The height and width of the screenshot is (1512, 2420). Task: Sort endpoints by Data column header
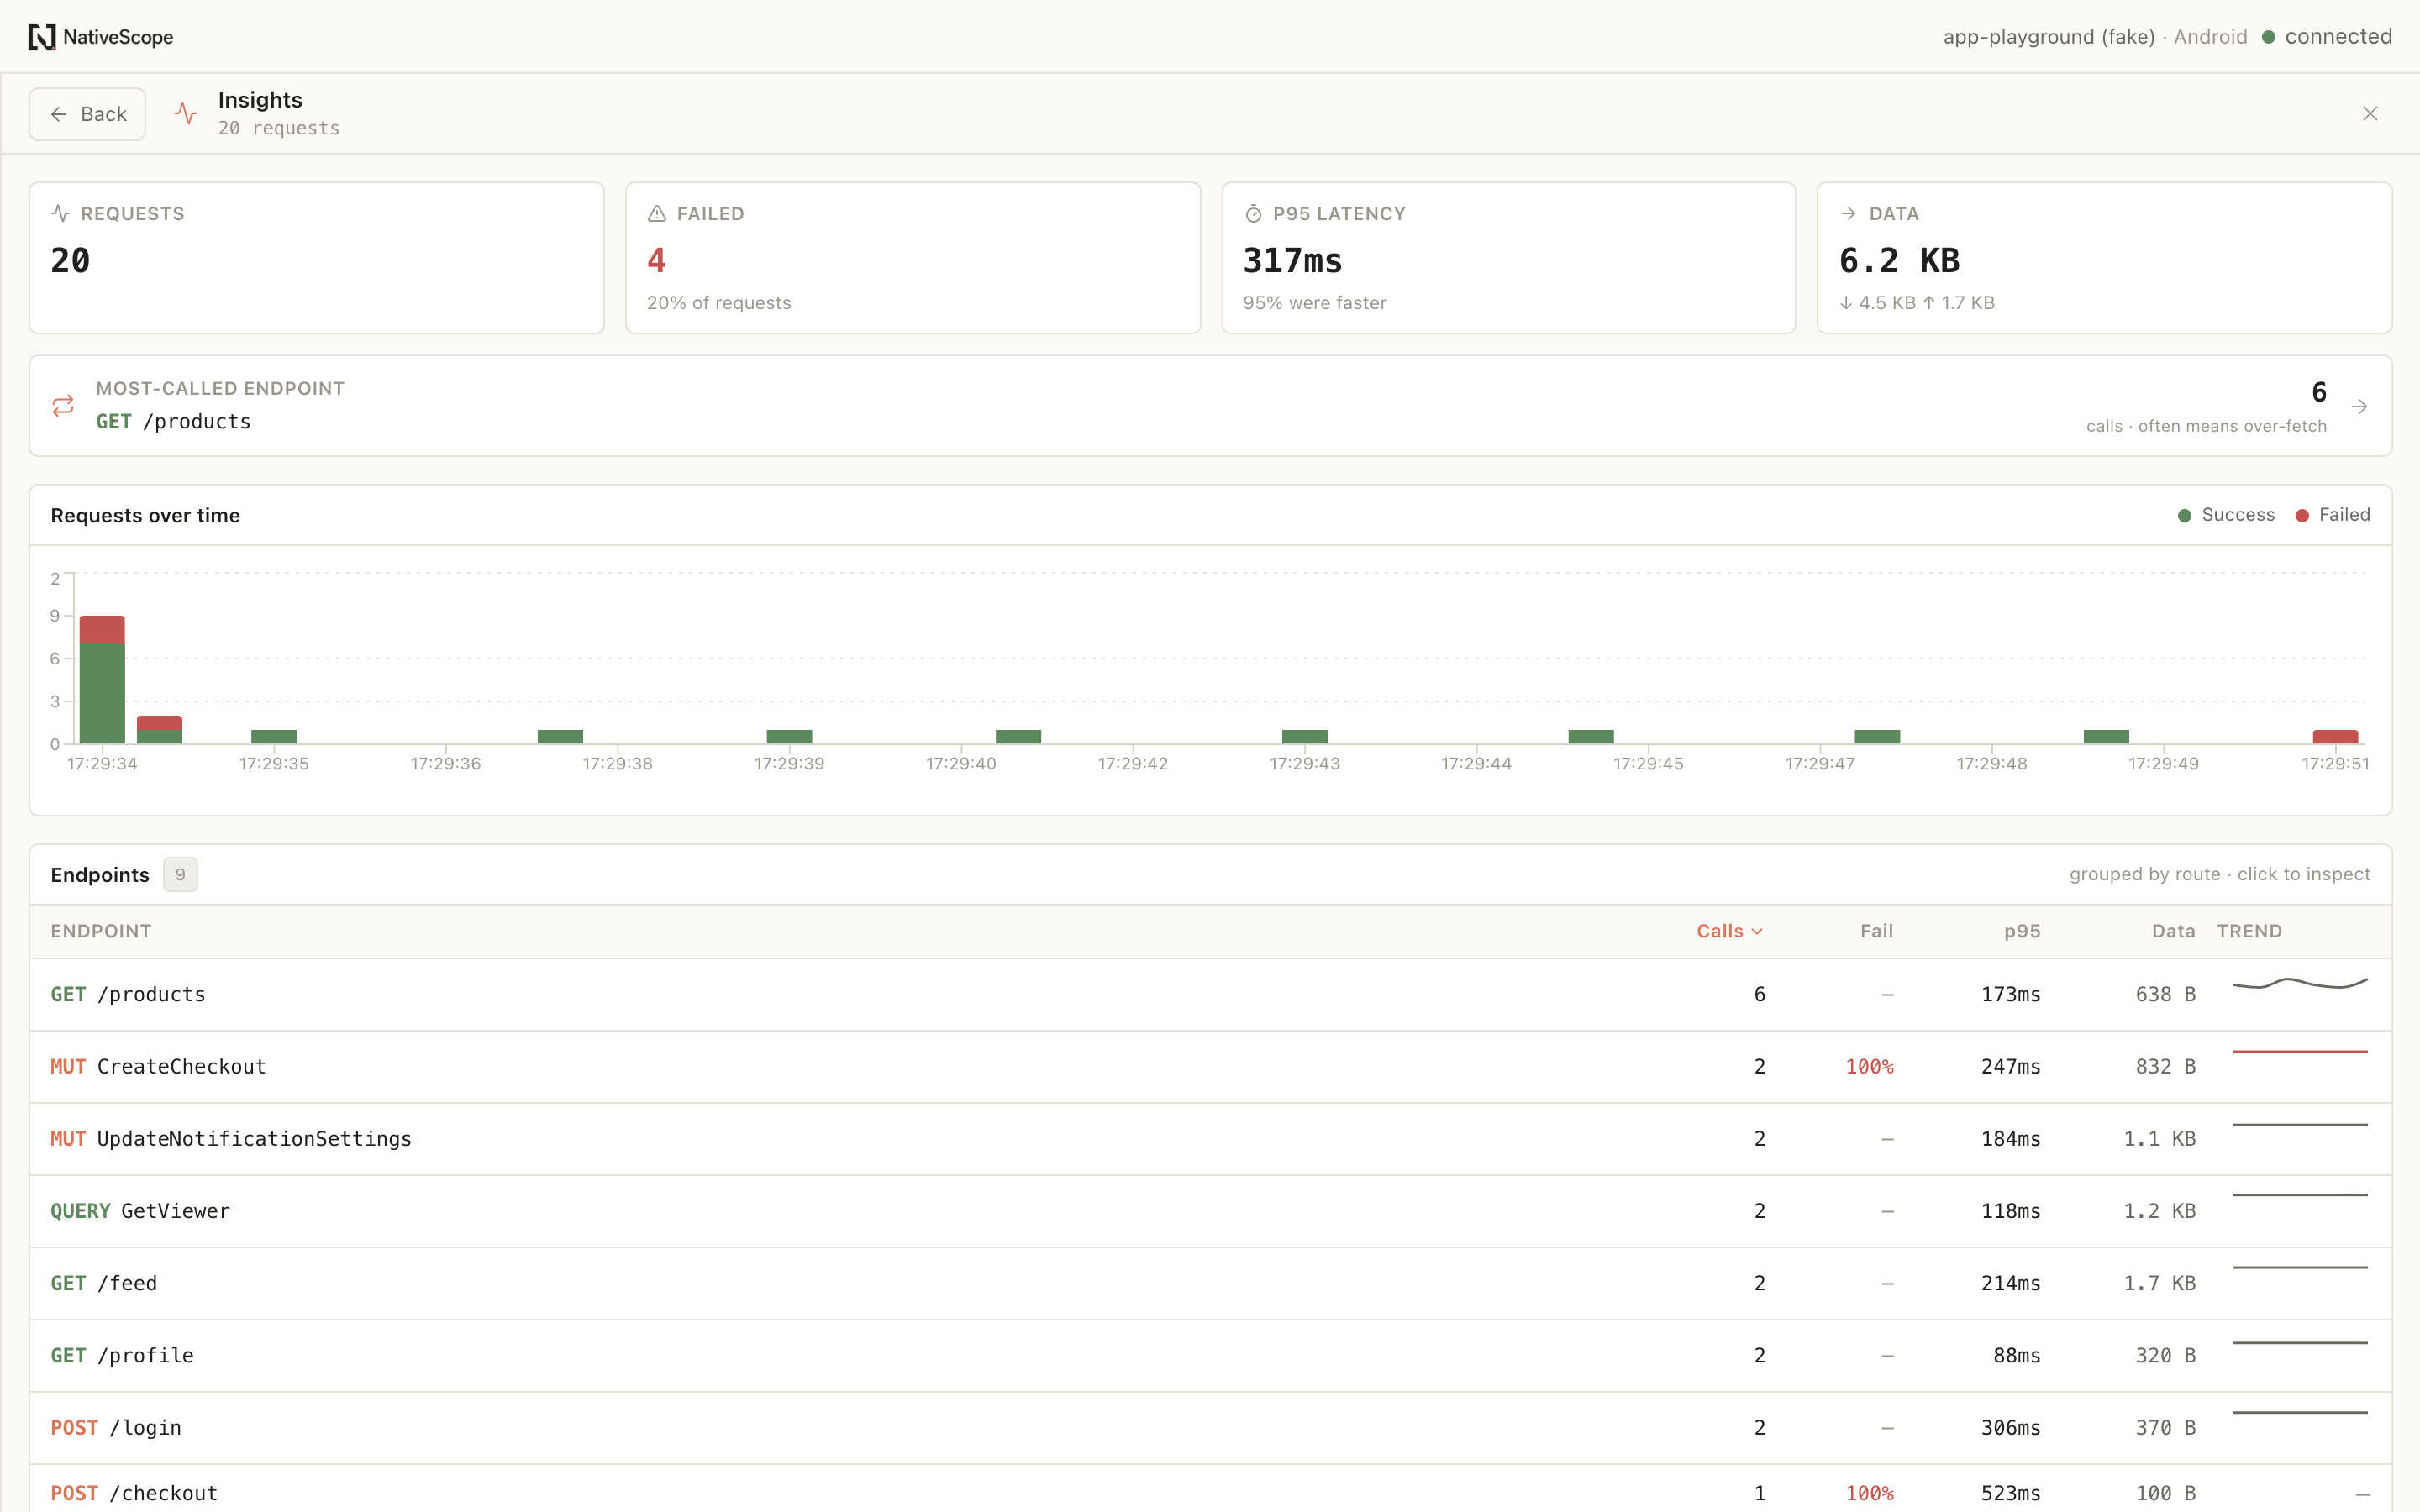tap(2173, 931)
